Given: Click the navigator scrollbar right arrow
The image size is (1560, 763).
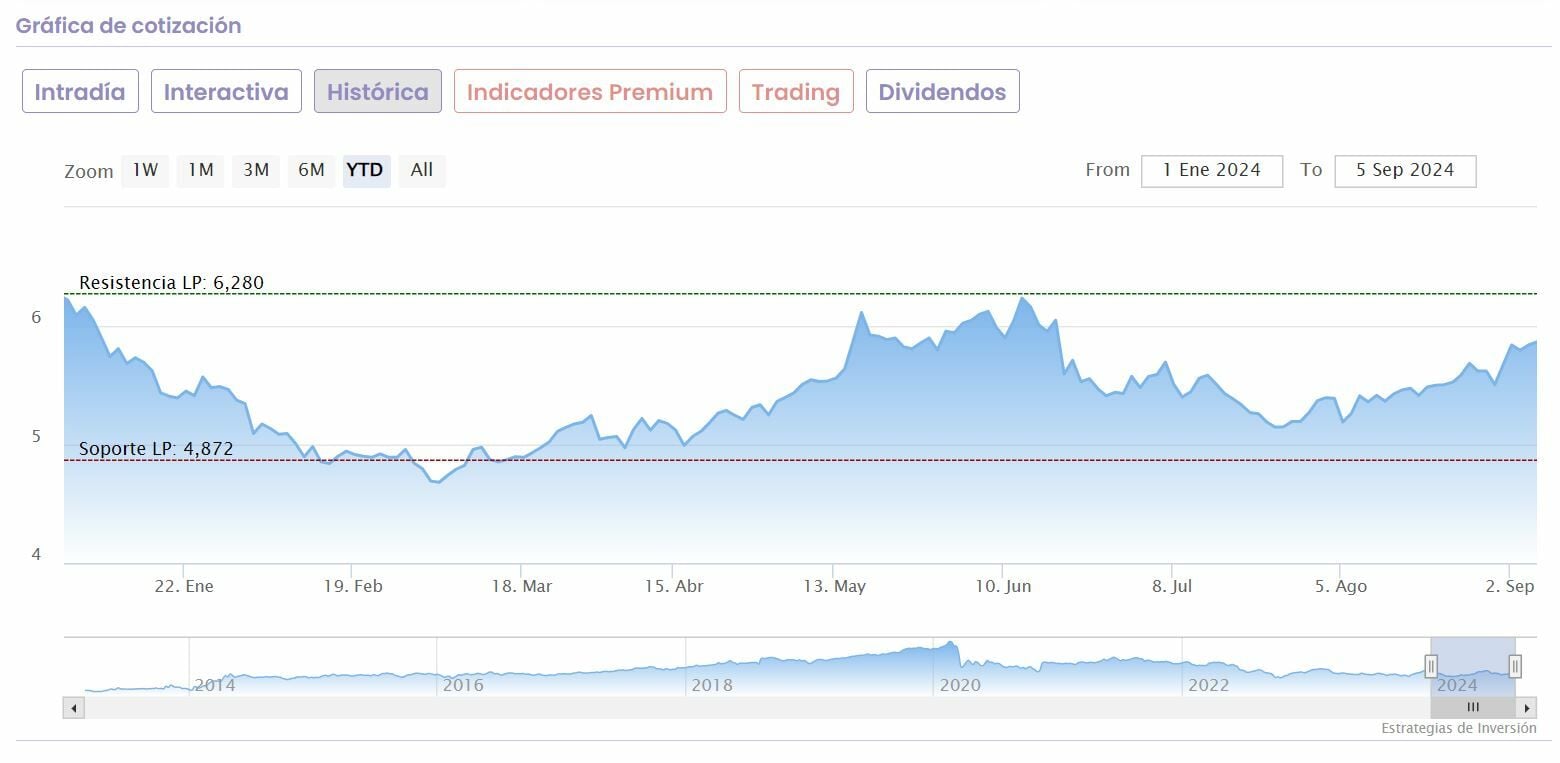Looking at the screenshot, I should click(x=1527, y=708).
